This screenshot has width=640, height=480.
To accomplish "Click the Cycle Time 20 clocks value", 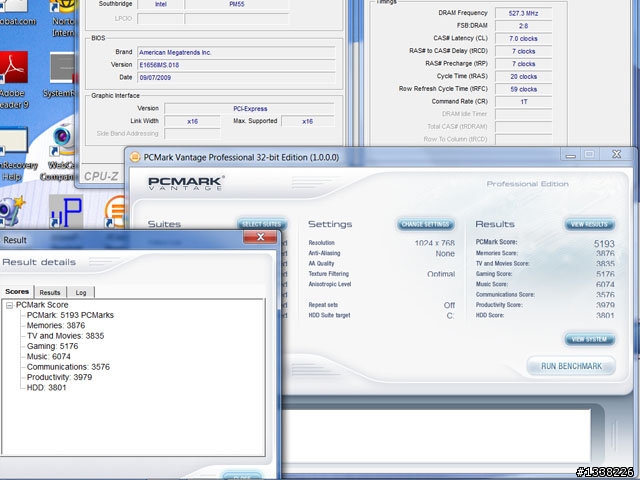I will (x=523, y=76).
